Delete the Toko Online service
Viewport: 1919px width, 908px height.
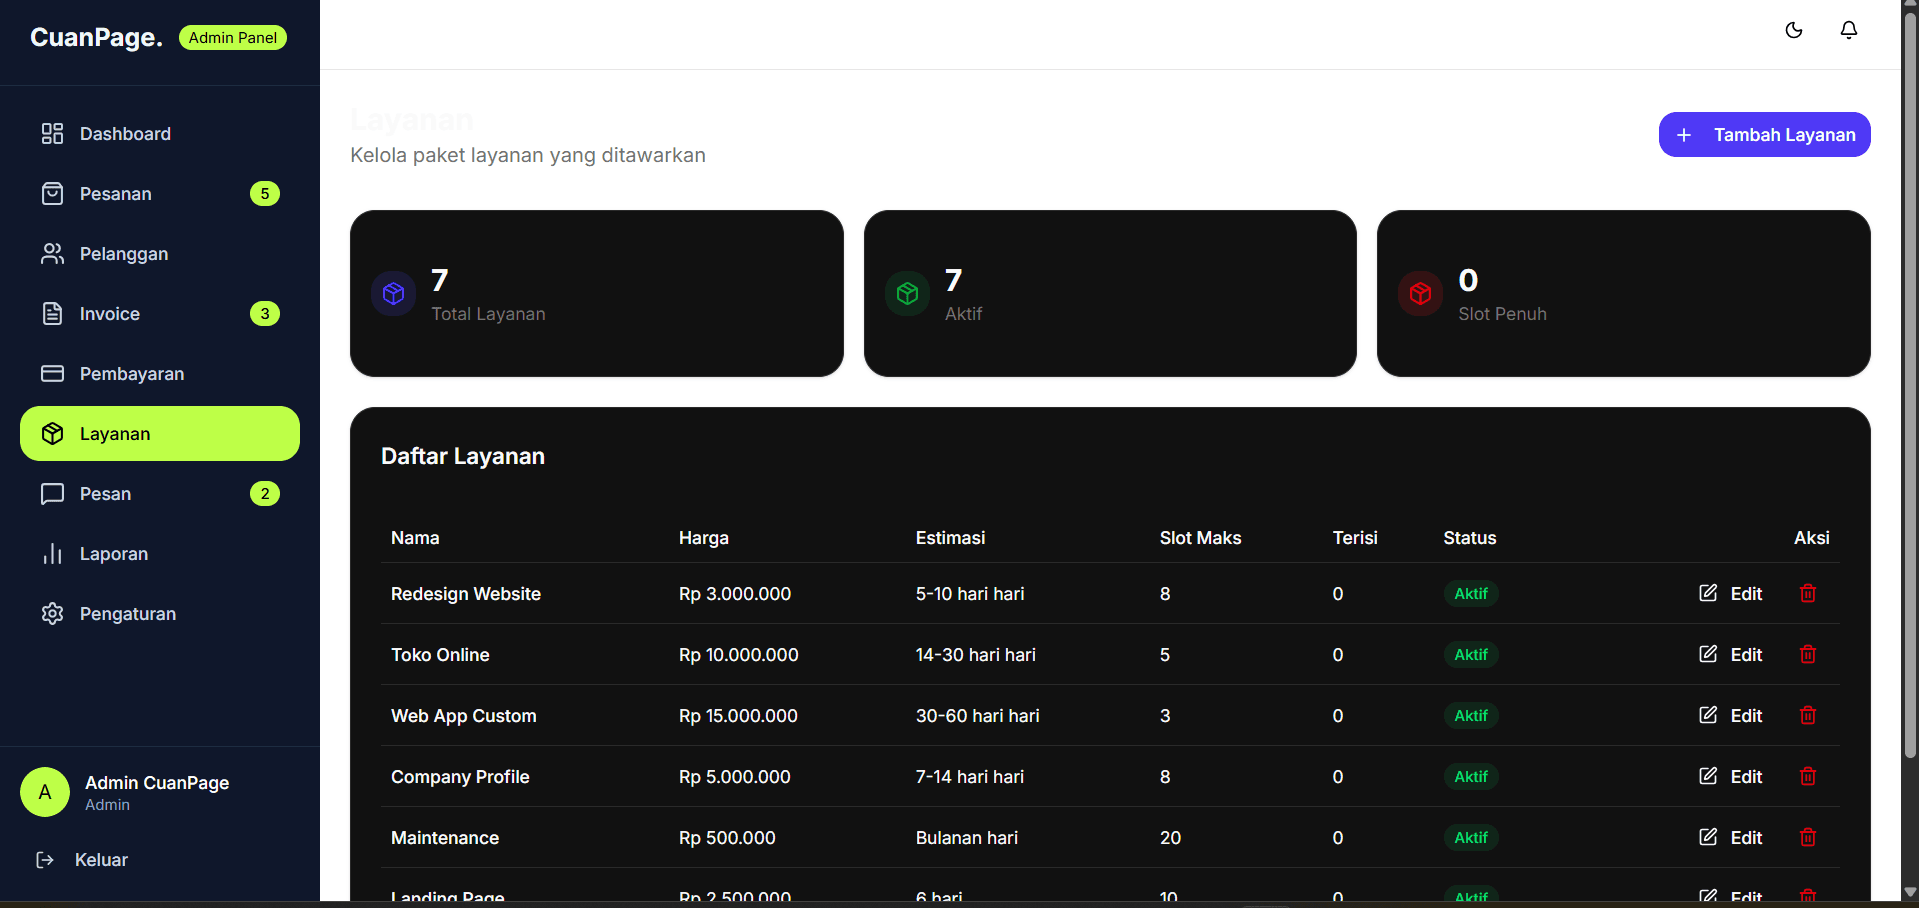point(1808,655)
